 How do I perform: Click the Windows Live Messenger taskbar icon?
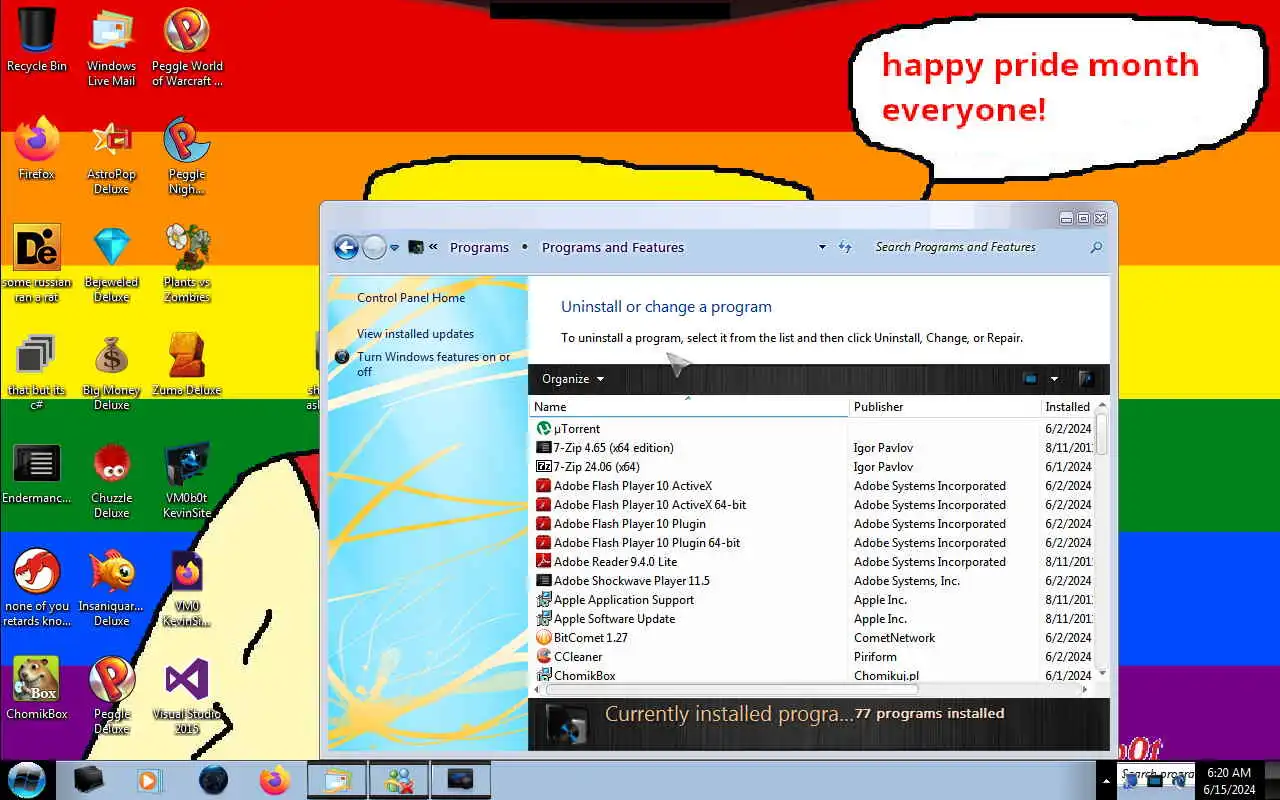click(x=399, y=779)
